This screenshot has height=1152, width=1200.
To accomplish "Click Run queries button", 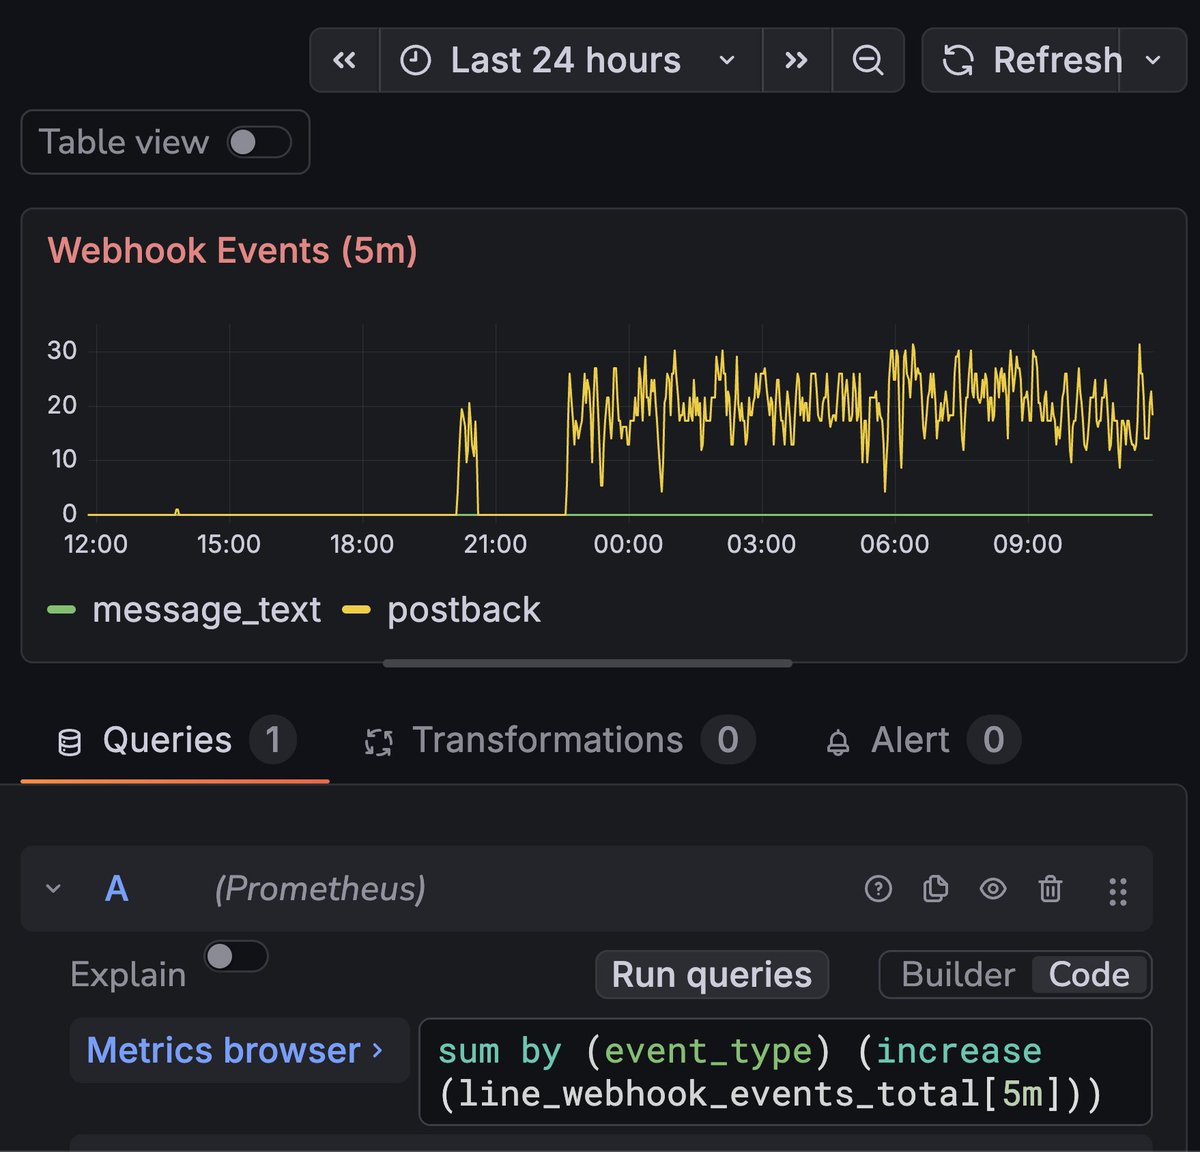I will pos(712,975).
